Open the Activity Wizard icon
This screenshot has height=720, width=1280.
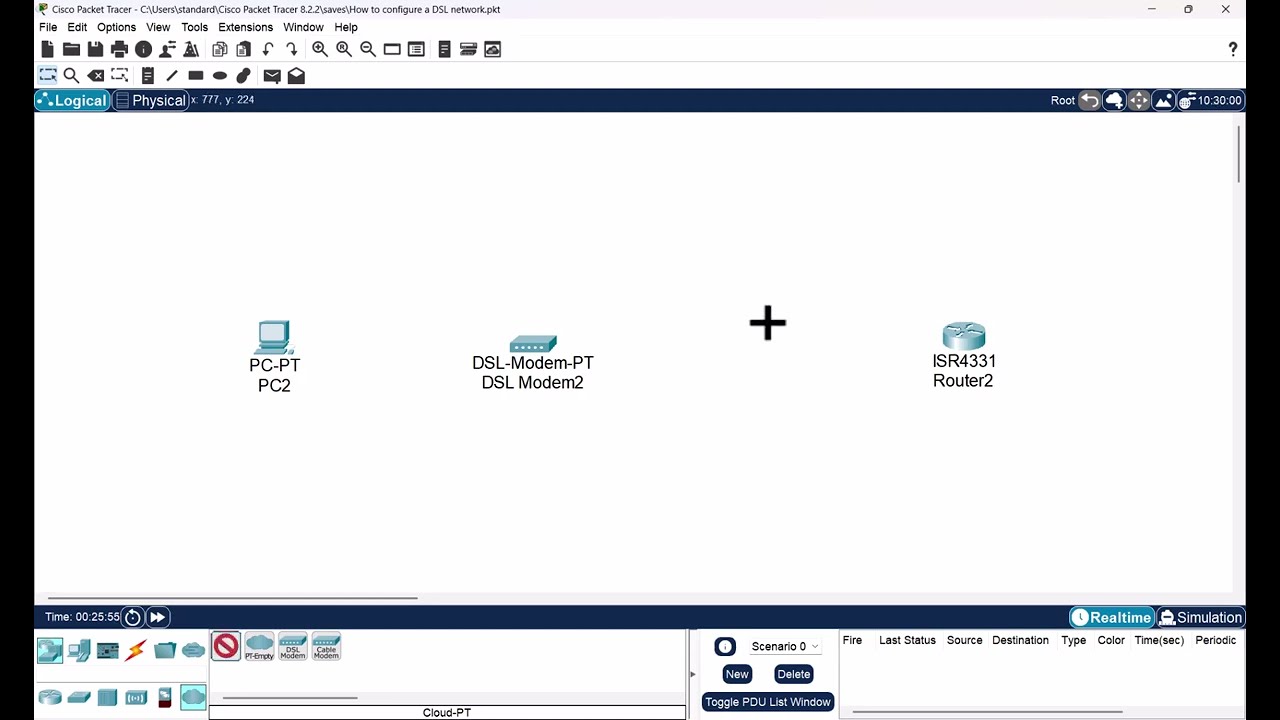pyautogui.click(x=191, y=49)
